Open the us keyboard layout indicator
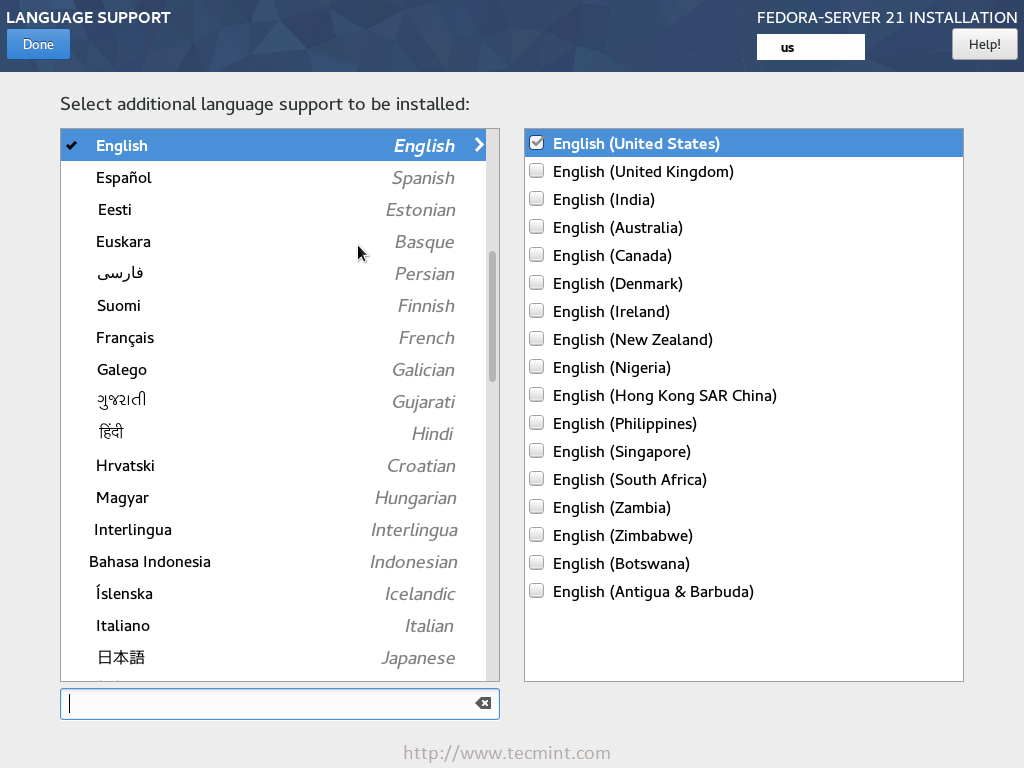The image size is (1024, 768). [x=810, y=47]
